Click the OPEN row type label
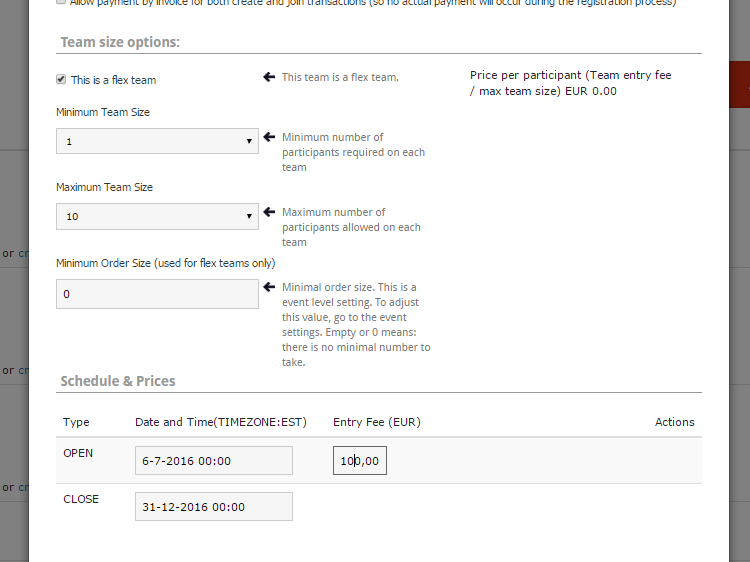Viewport: 750px width, 562px height. [x=78, y=453]
